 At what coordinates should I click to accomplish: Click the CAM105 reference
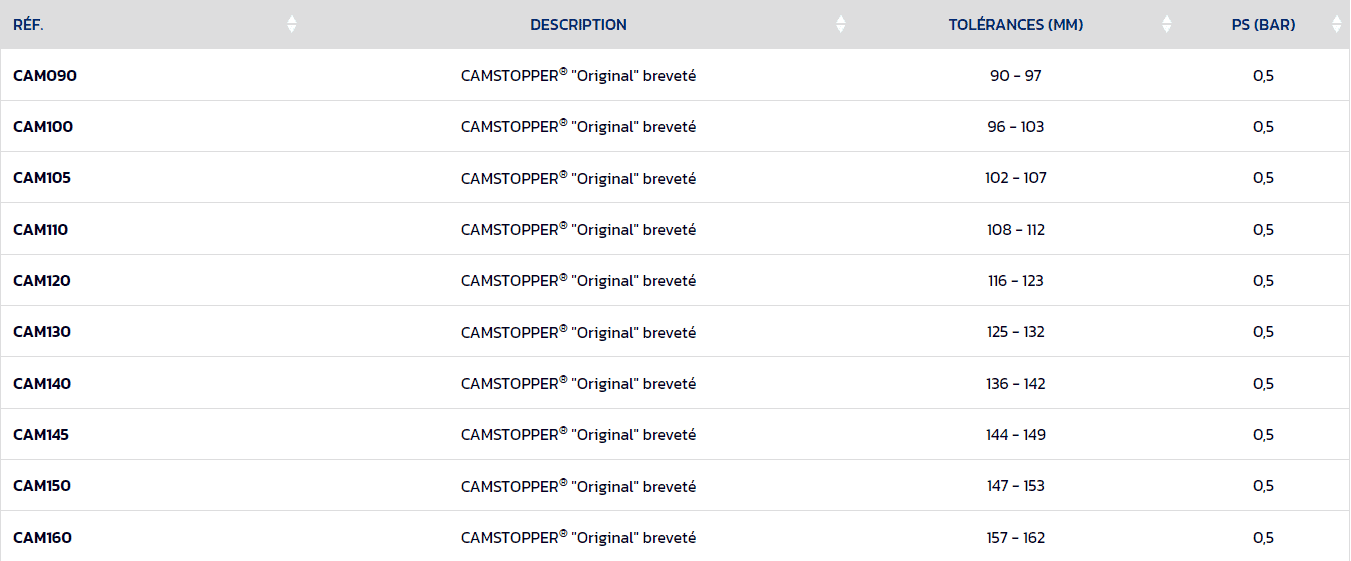coord(42,178)
